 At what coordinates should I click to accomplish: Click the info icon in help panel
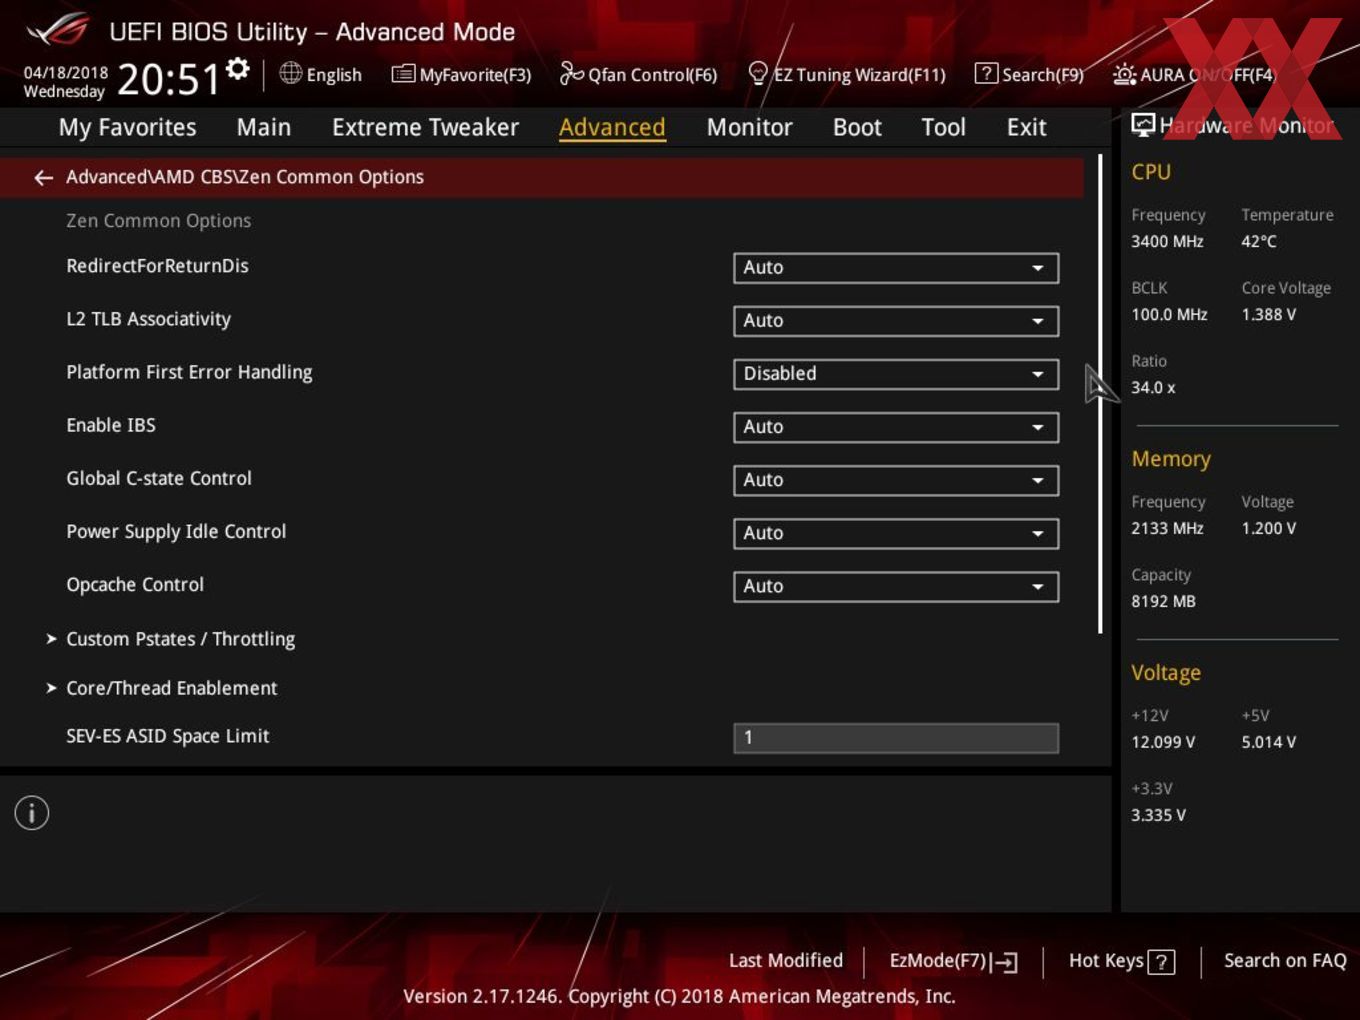point(32,813)
